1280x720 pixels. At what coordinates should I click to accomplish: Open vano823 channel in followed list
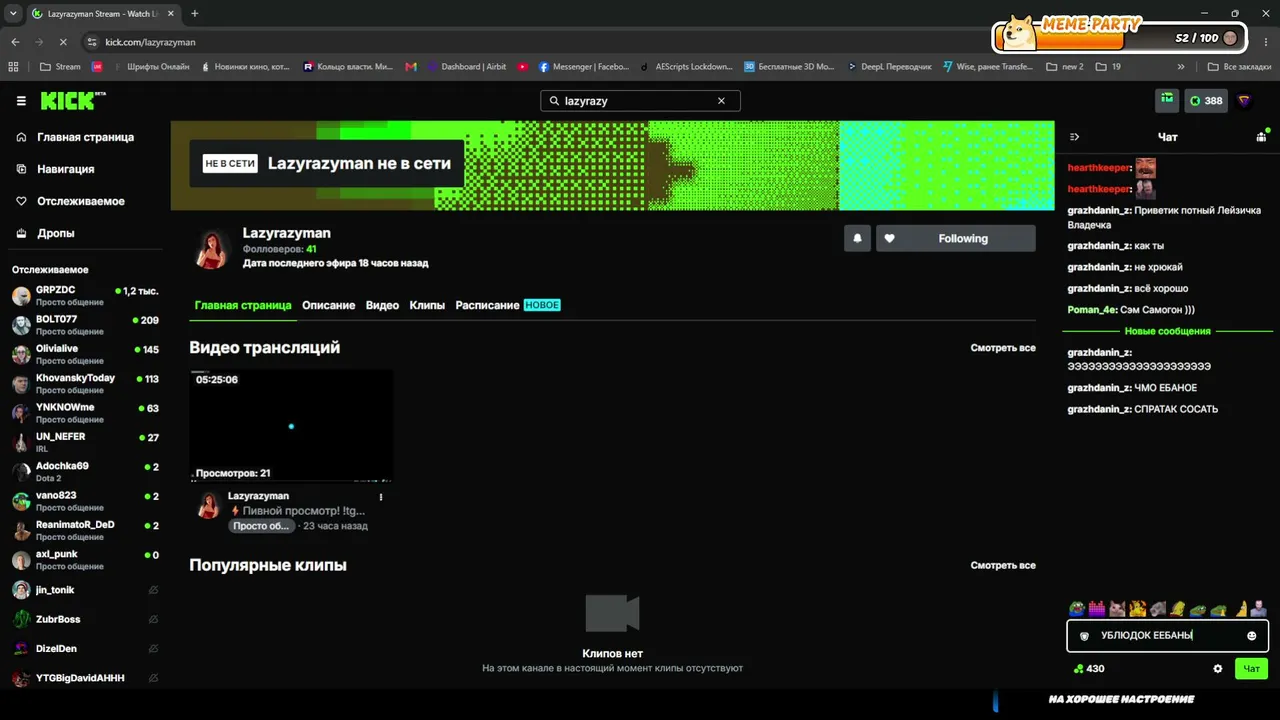pyautogui.click(x=86, y=501)
